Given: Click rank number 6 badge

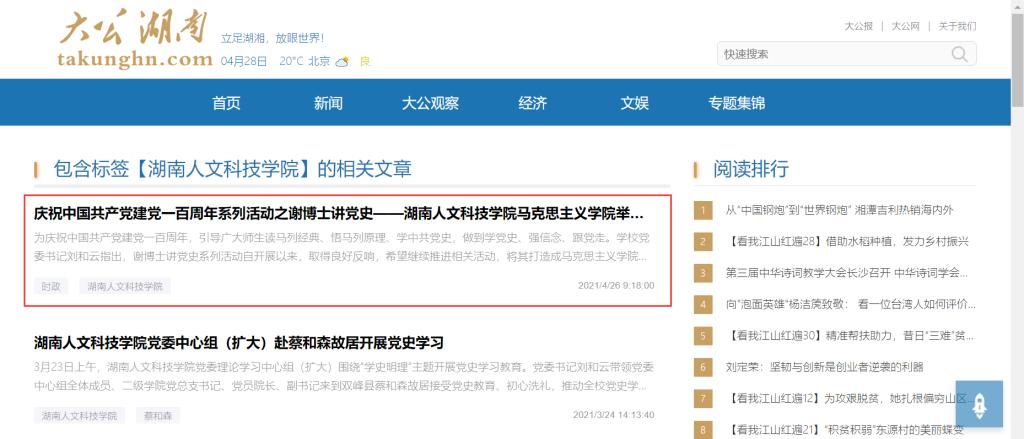Looking at the screenshot, I should [x=703, y=367].
